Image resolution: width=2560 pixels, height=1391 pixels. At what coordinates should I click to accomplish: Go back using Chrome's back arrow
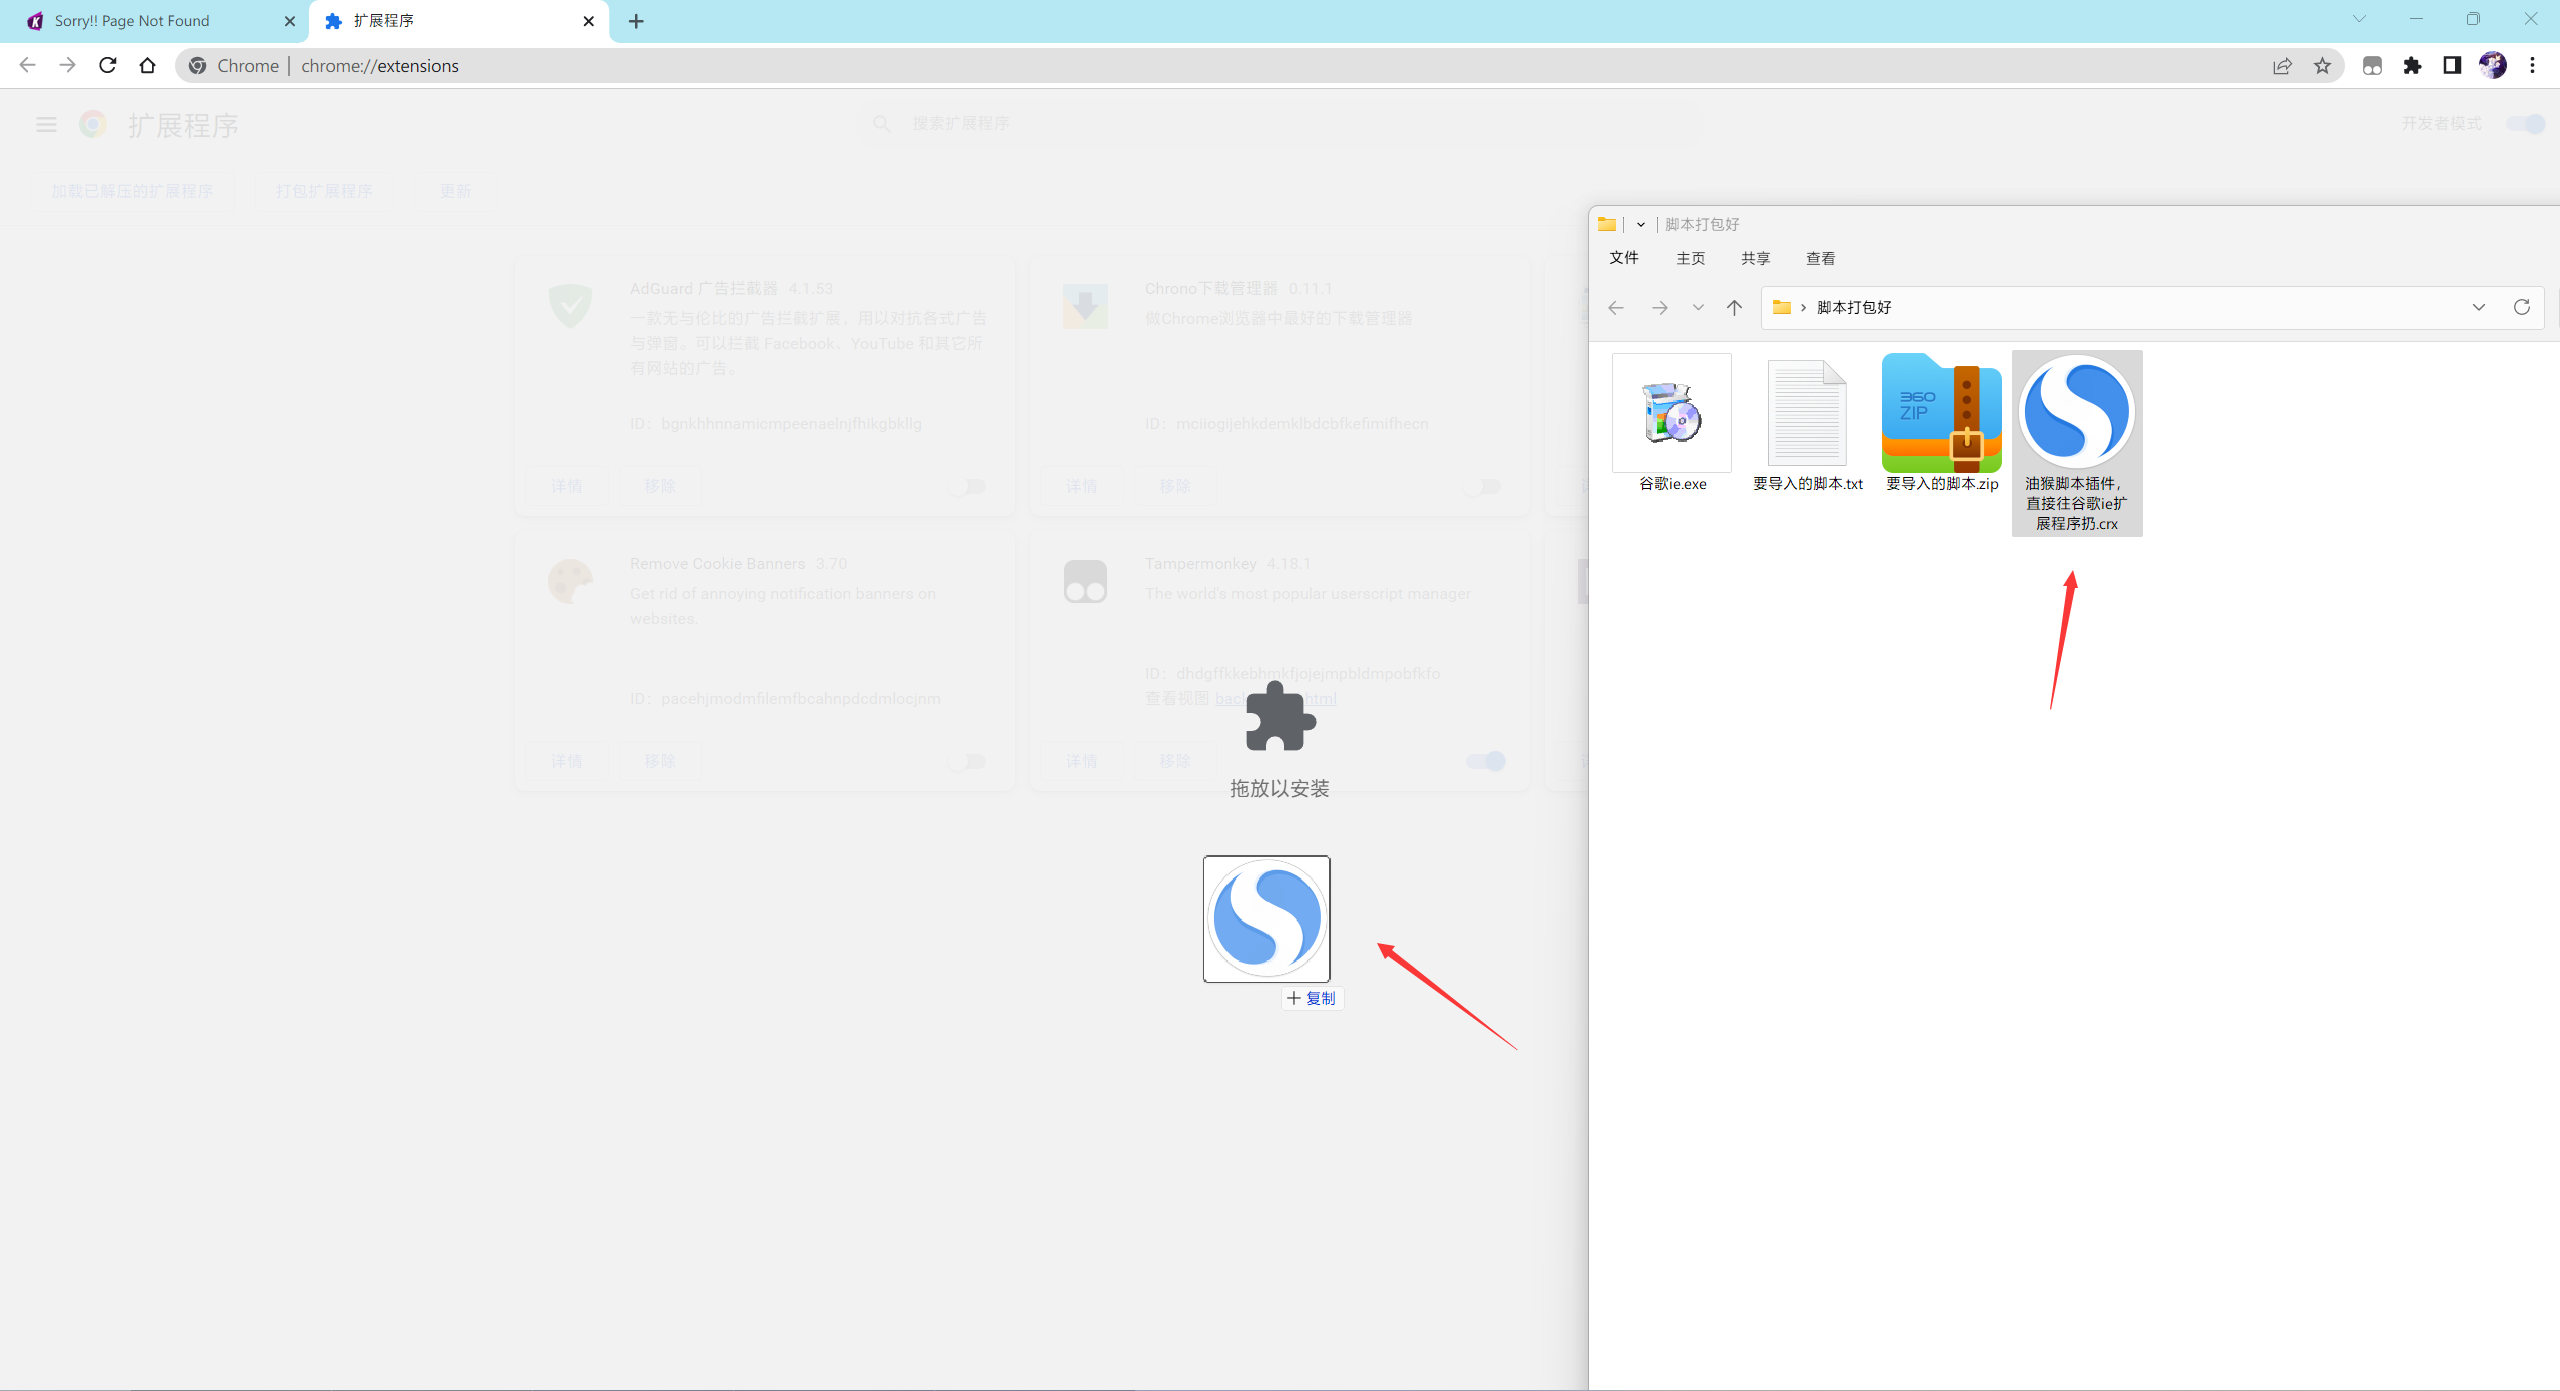tap(27, 65)
